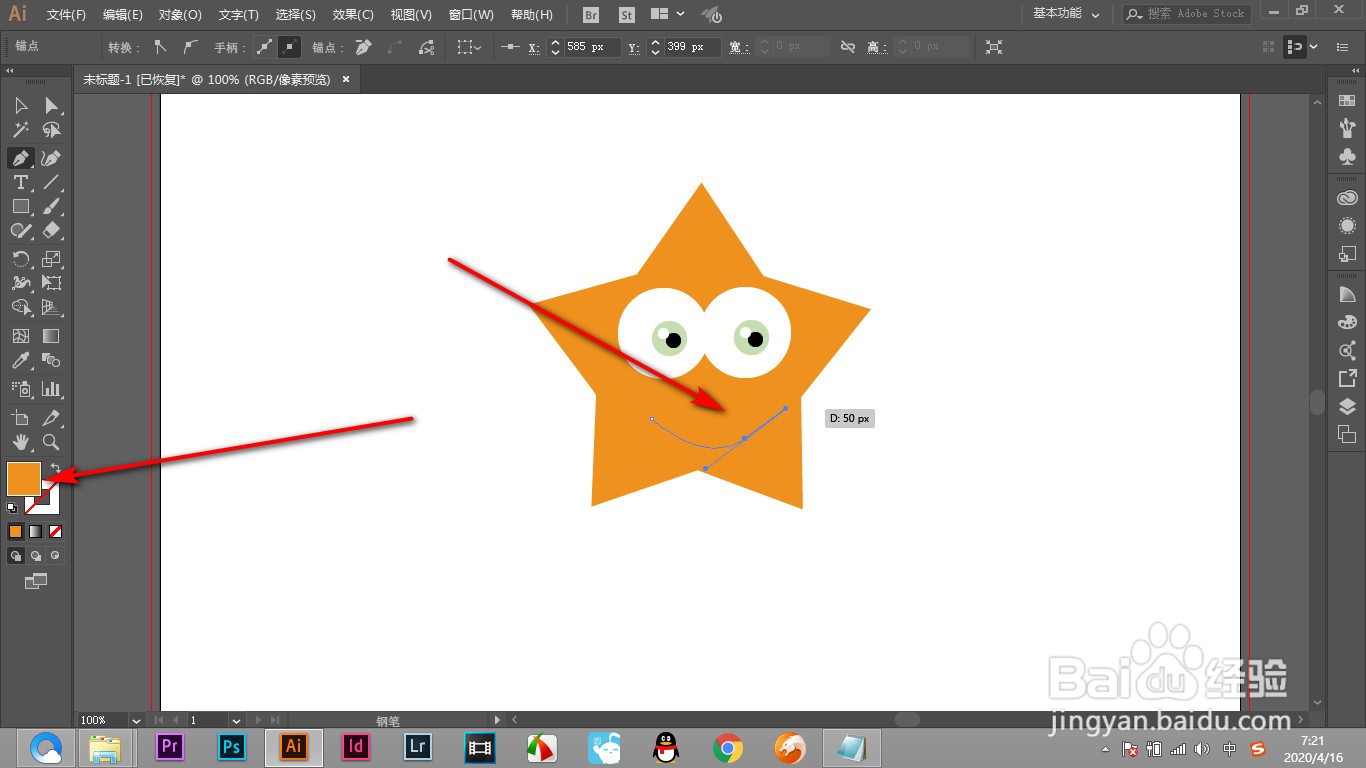Enable Draw Inside mode

[55, 555]
